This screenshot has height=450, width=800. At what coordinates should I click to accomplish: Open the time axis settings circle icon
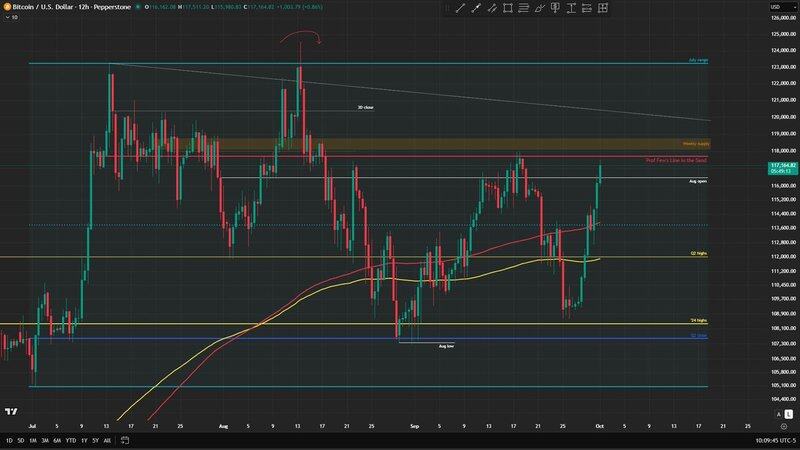(783, 425)
